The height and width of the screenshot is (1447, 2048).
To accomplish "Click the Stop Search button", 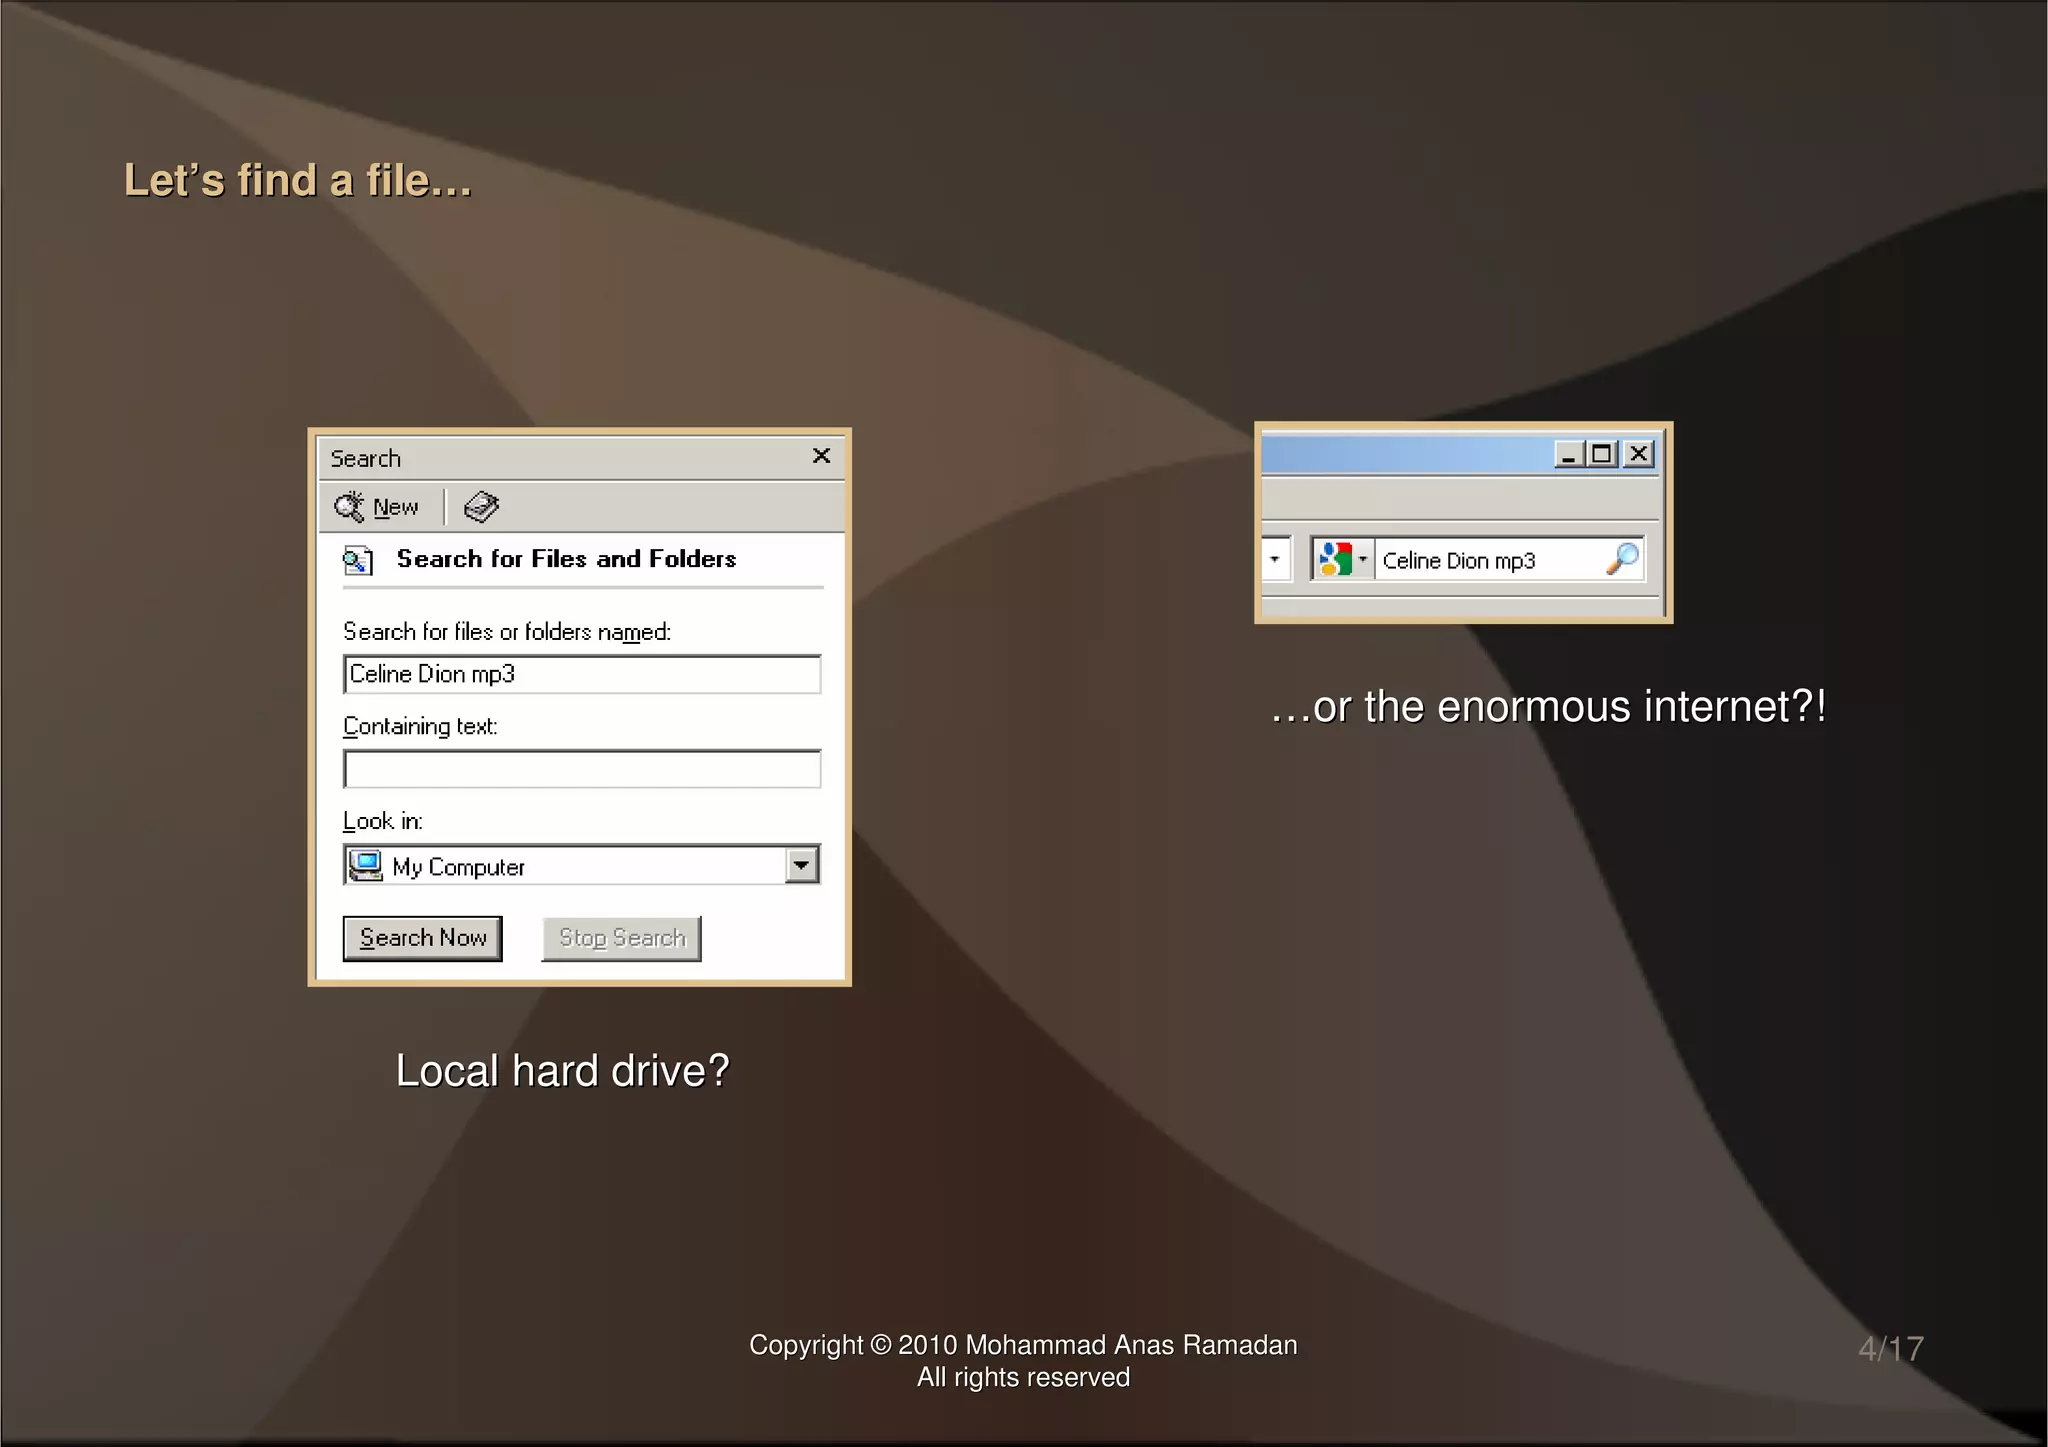I will tap(621, 938).
